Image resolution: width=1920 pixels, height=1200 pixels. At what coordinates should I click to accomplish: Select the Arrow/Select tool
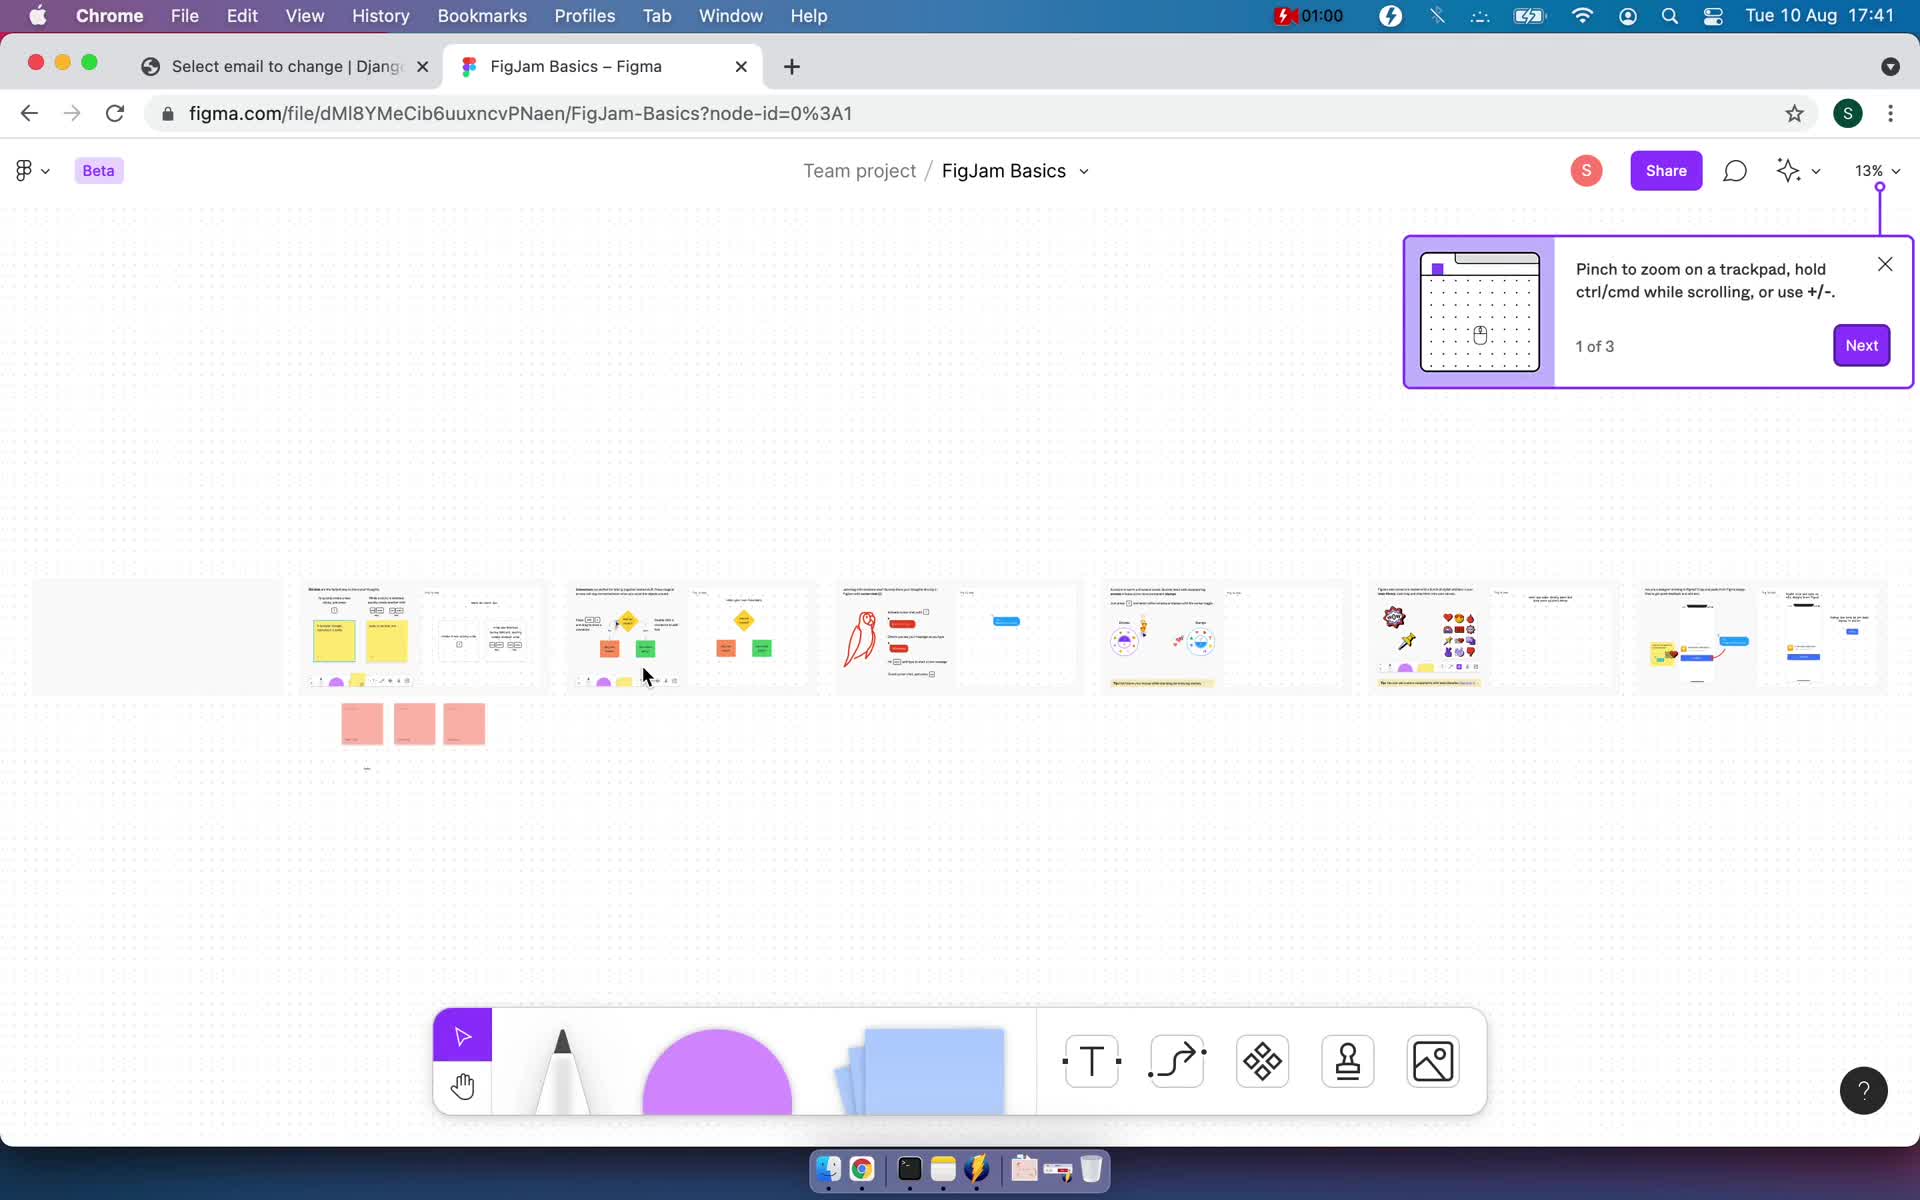click(463, 1034)
